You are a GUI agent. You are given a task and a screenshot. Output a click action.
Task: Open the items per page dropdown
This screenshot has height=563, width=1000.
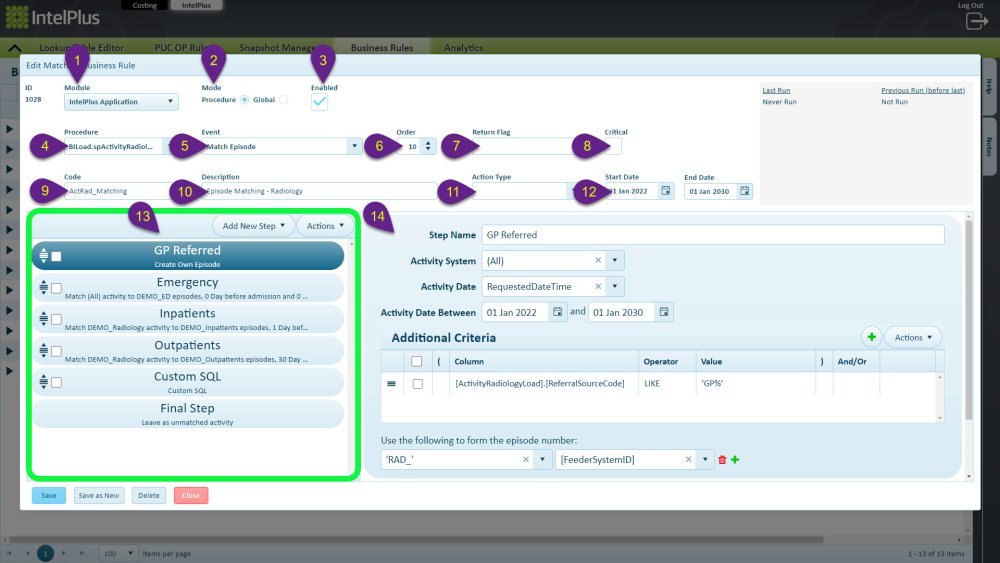coord(118,553)
